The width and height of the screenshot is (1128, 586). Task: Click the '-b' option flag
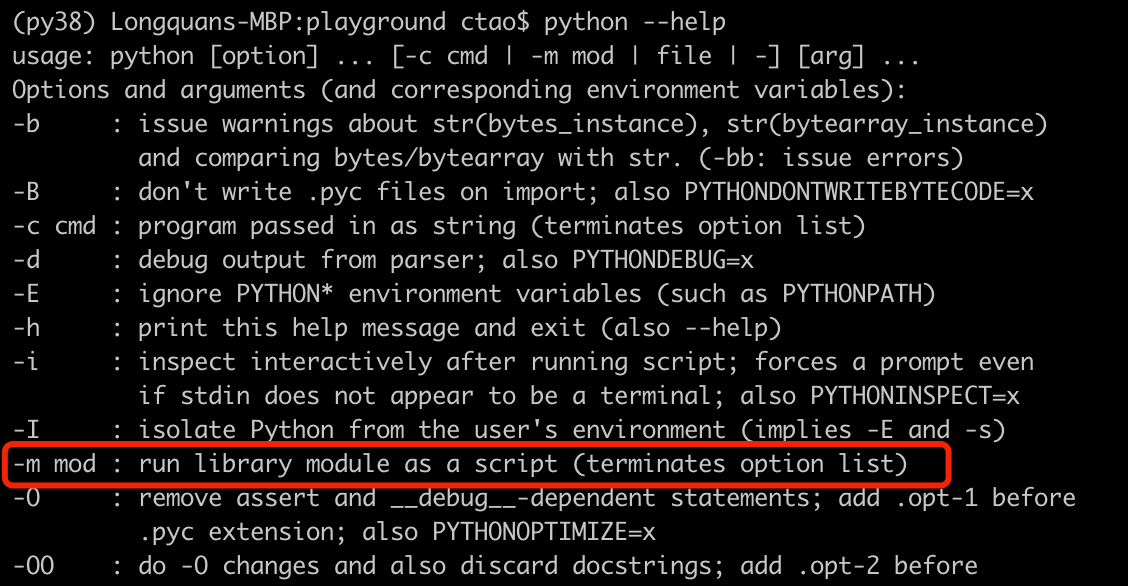[x=27, y=124]
